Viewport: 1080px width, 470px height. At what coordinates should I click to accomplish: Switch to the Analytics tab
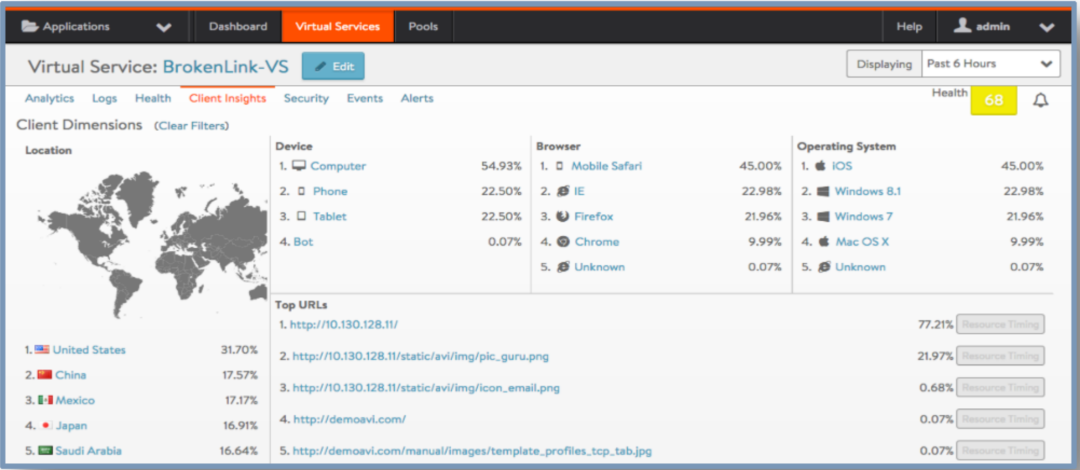click(50, 99)
